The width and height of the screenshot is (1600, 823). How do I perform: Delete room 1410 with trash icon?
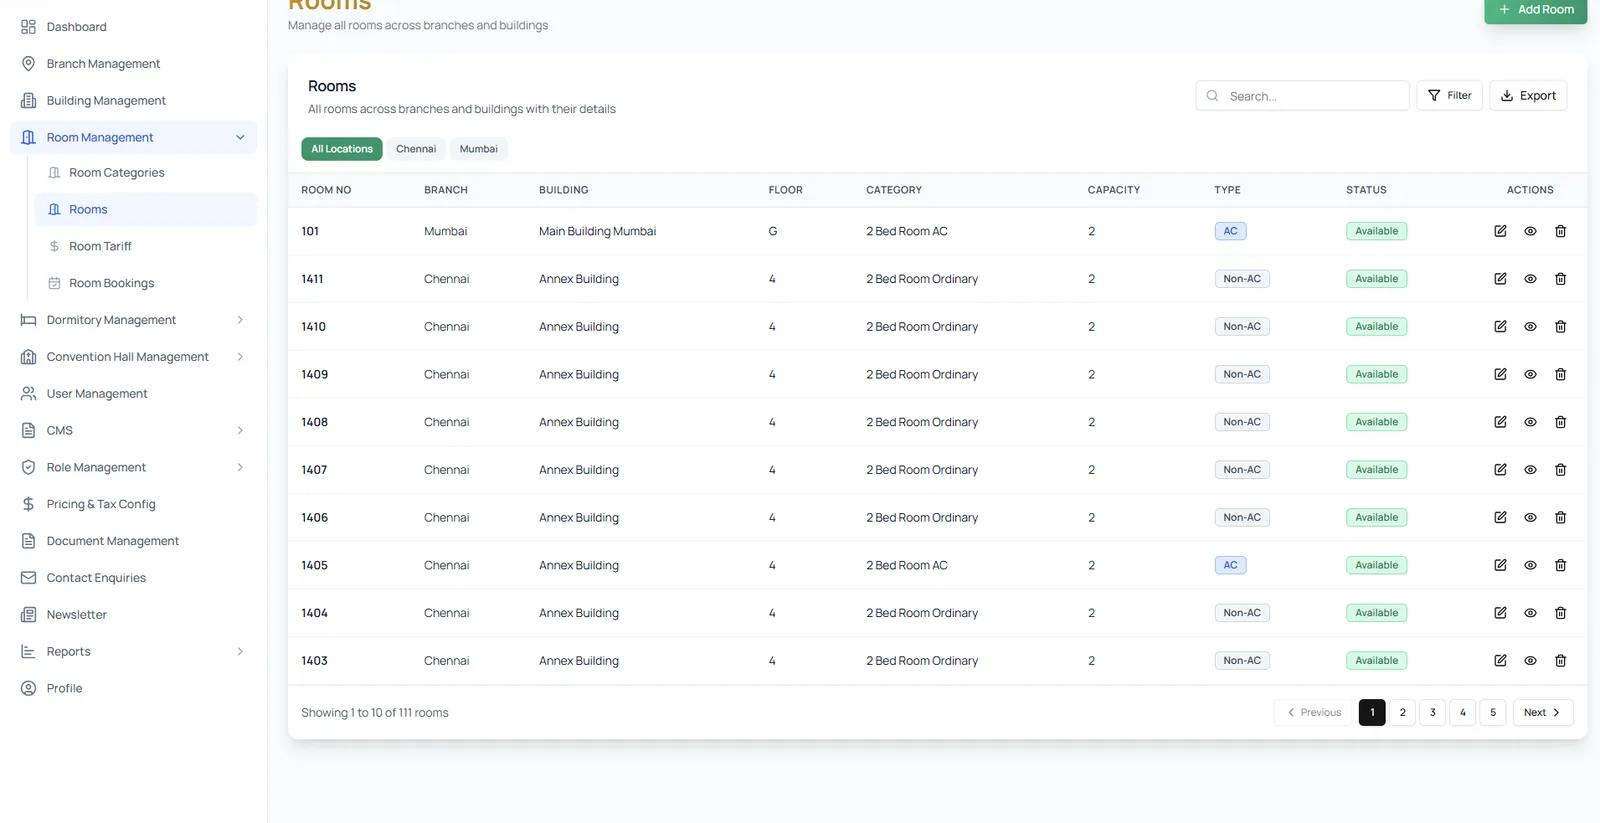pyautogui.click(x=1560, y=327)
